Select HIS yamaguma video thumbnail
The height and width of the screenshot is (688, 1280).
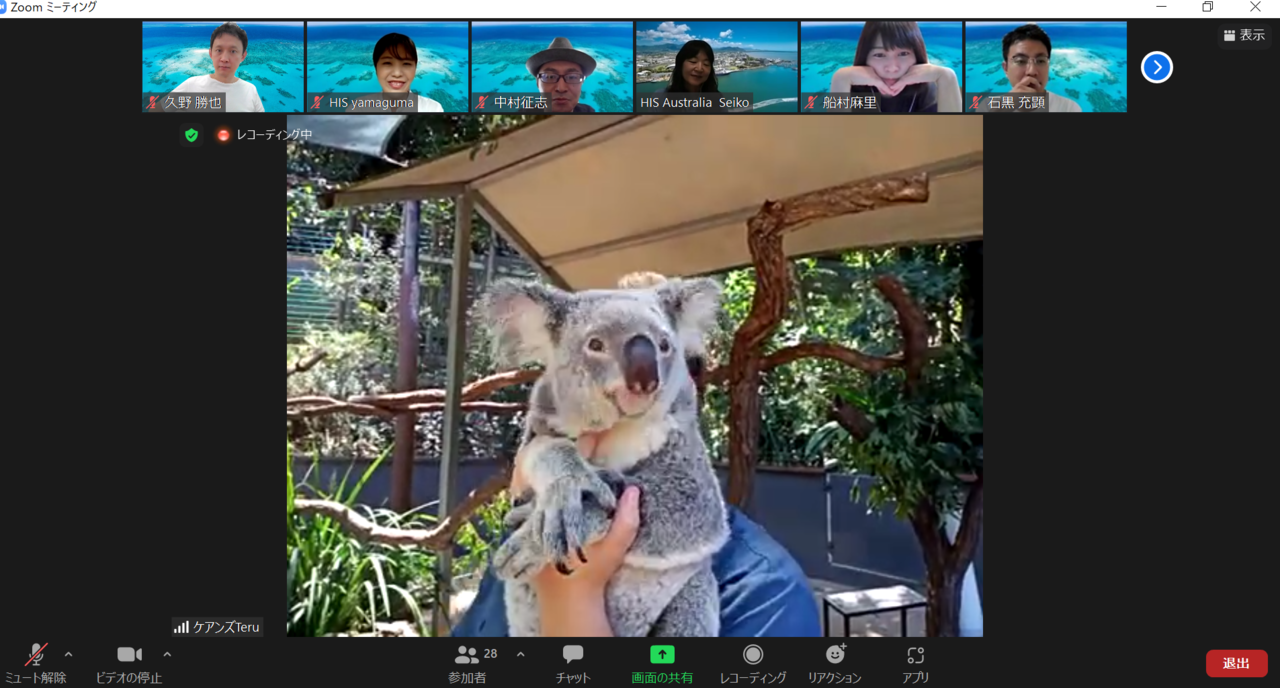point(387,67)
